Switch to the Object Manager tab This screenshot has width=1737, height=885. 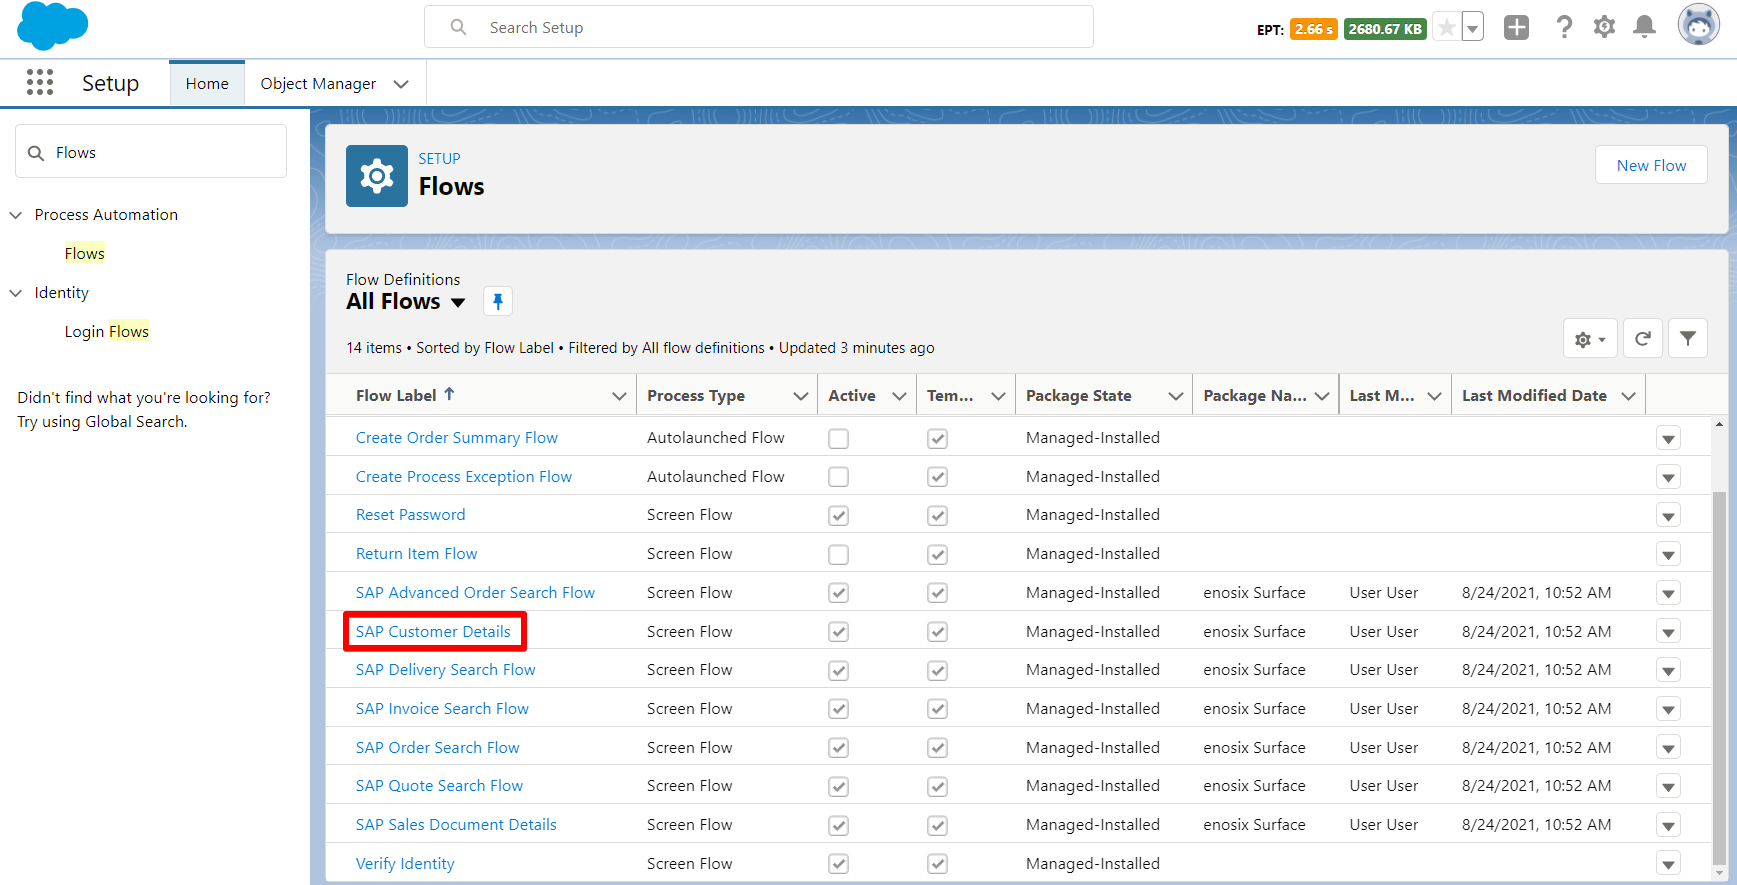[318, 84]
